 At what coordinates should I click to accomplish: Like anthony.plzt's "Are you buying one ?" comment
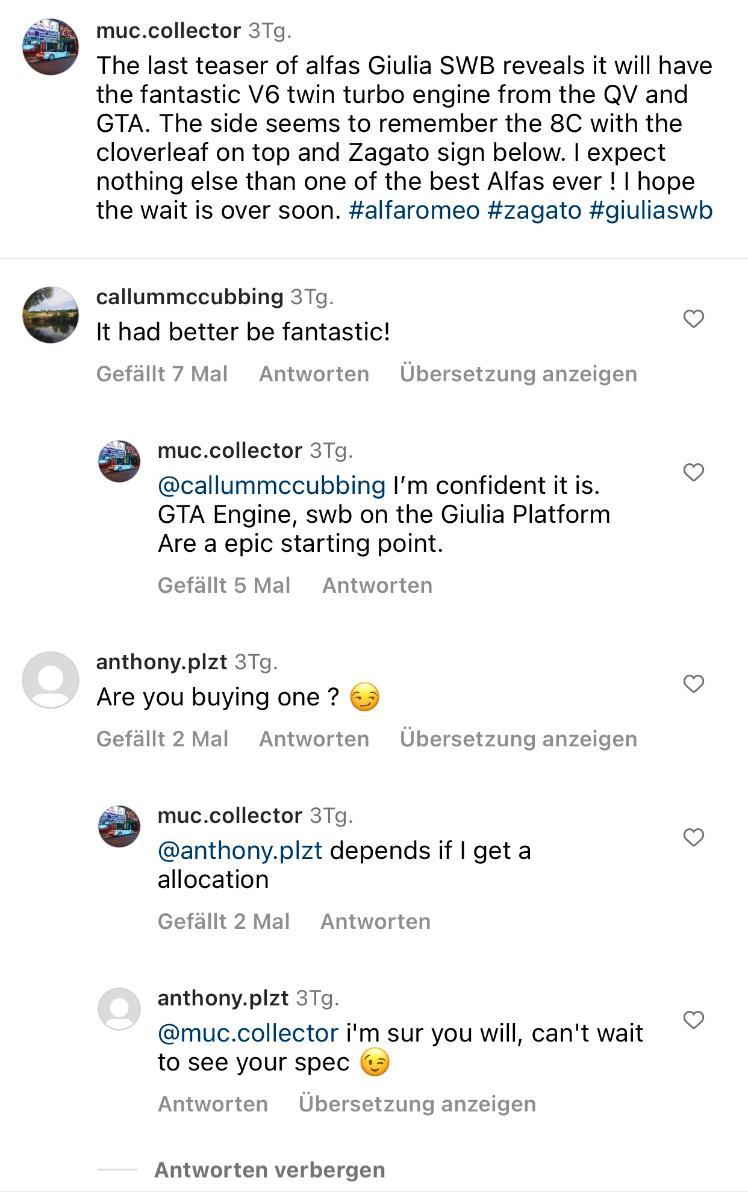pyautogui.click(x=693, y=684)
